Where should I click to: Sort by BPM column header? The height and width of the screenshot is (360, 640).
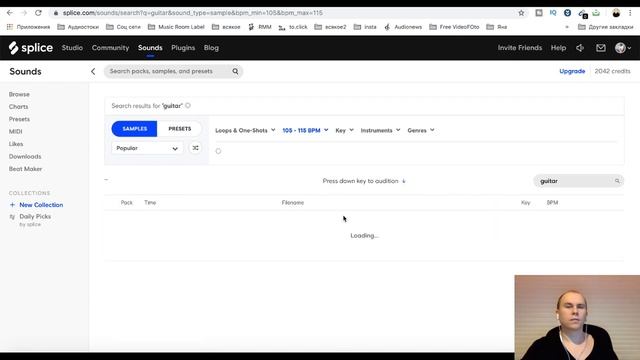tap(552, 203)
